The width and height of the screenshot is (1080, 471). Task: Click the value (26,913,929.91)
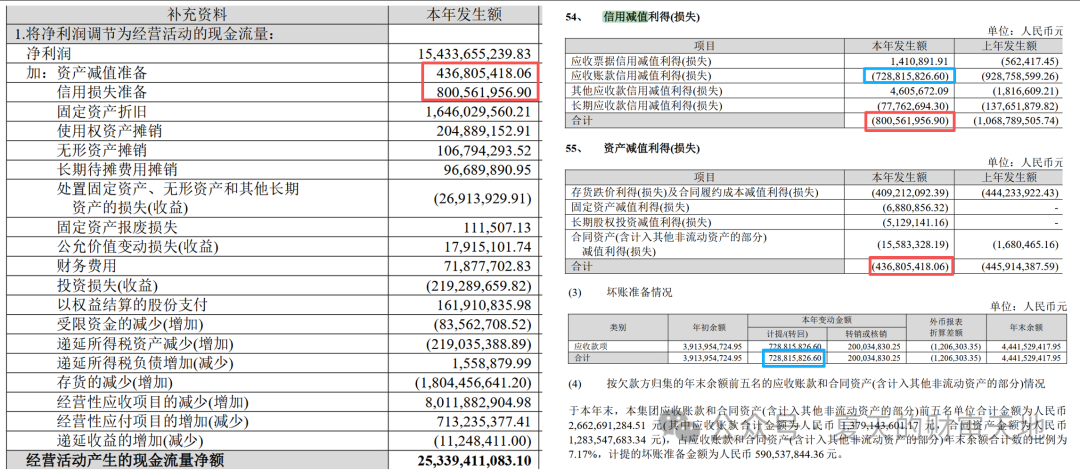coord(483,198)
